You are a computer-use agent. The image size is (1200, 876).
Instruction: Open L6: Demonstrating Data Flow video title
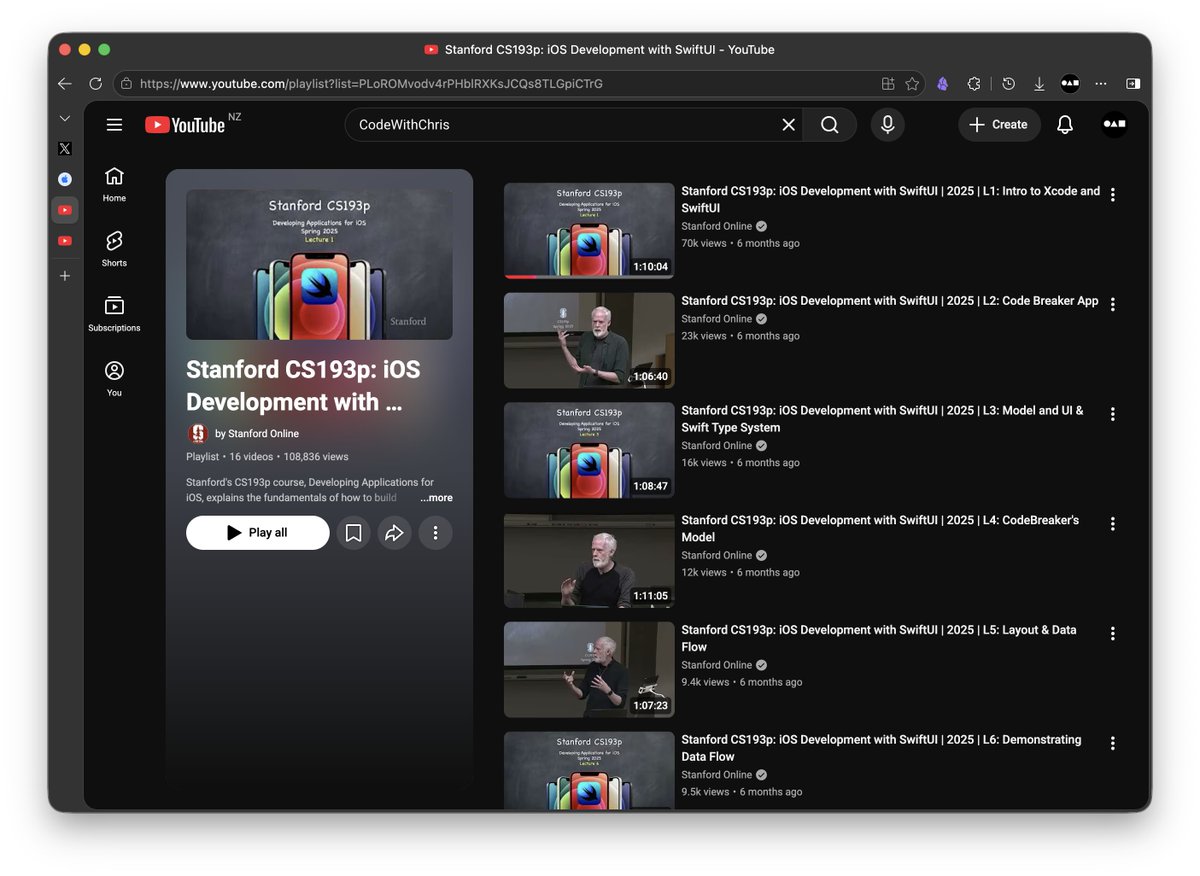882,748
